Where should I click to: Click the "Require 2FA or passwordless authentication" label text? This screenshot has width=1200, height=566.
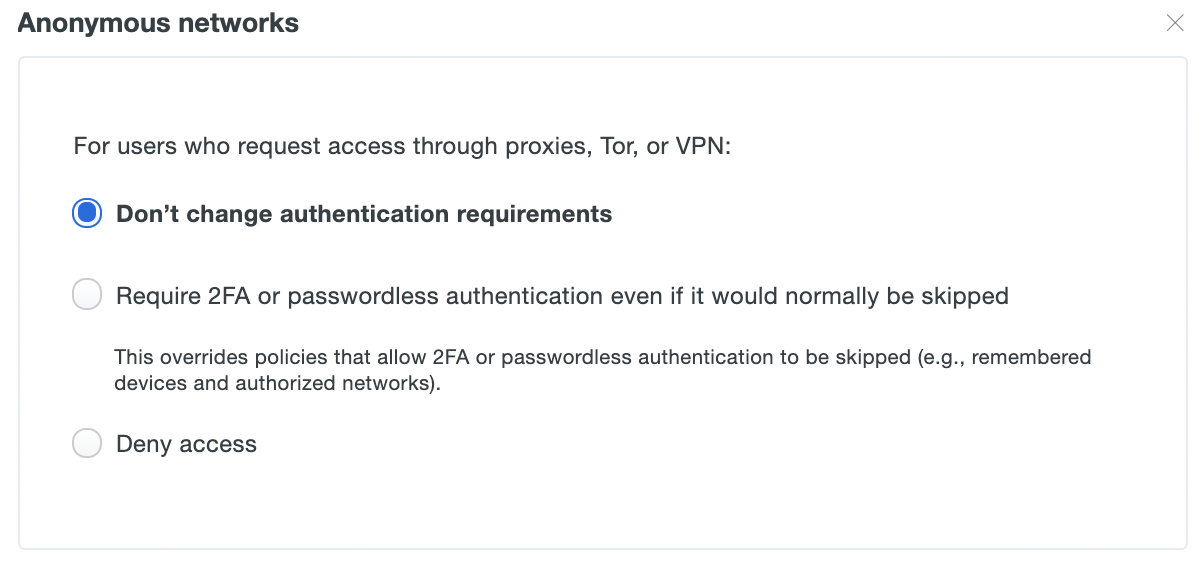562,296
